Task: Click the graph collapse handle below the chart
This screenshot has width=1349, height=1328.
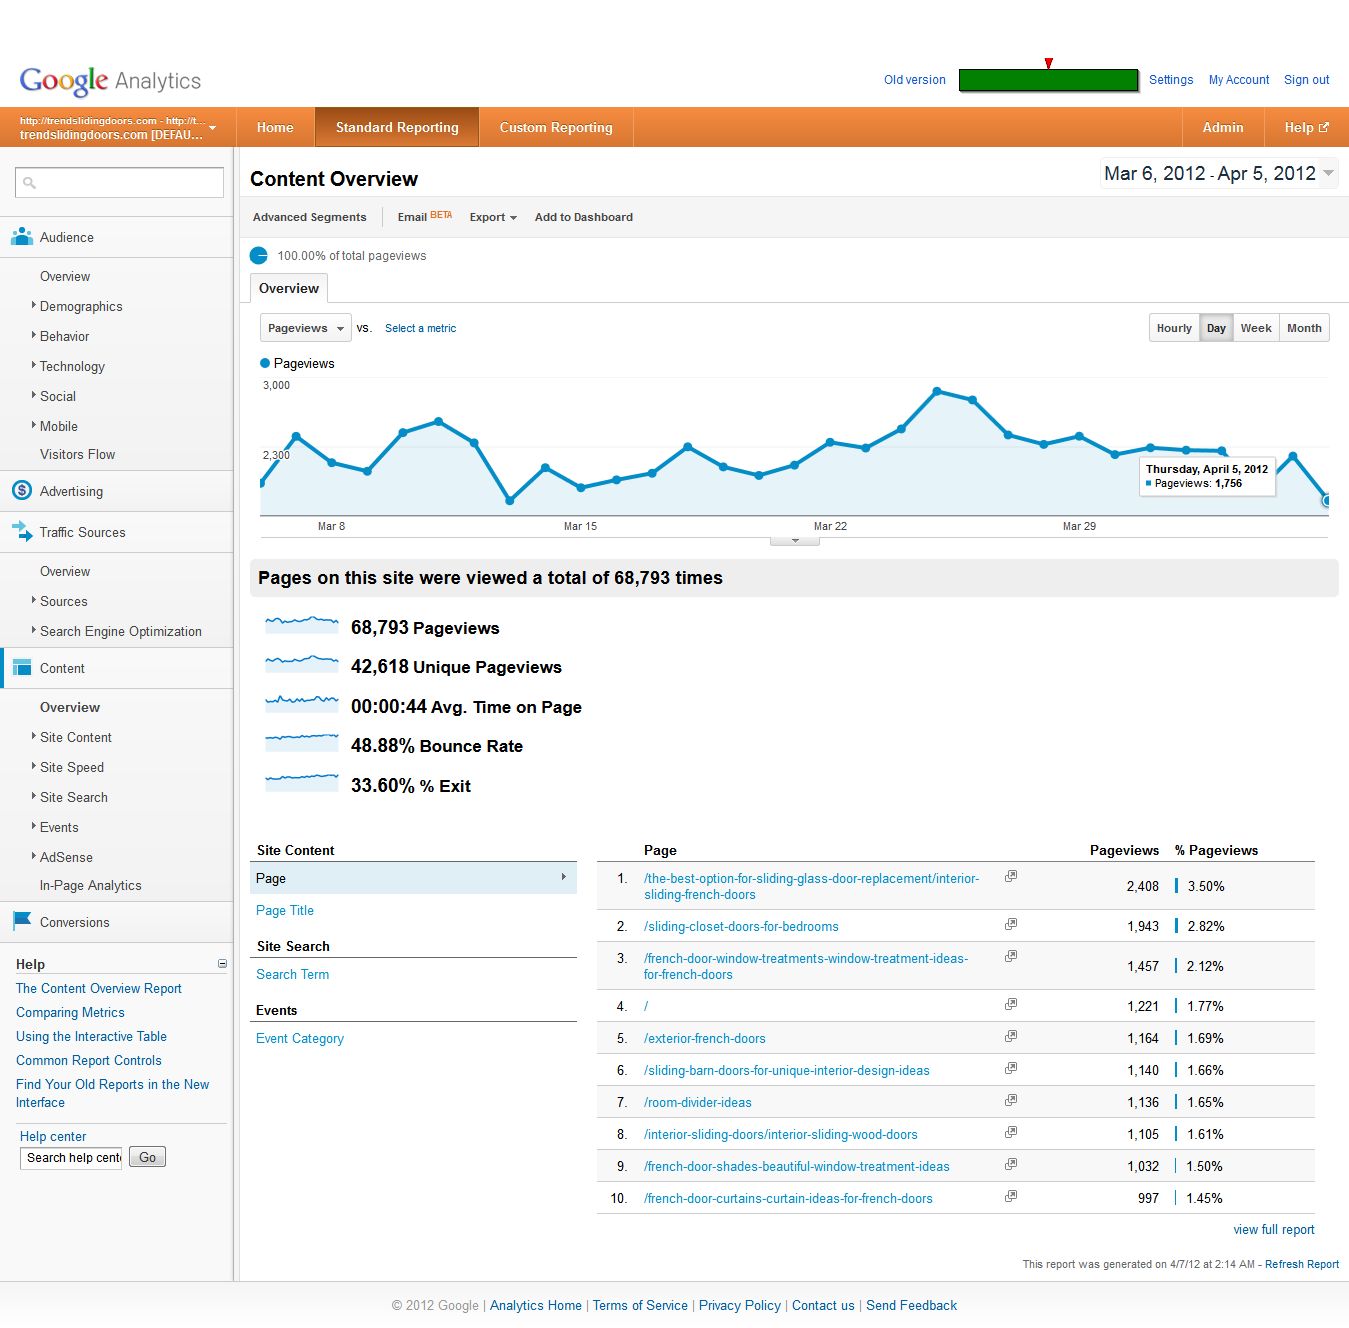Action: pyautogui.click(x=795, y=541)
